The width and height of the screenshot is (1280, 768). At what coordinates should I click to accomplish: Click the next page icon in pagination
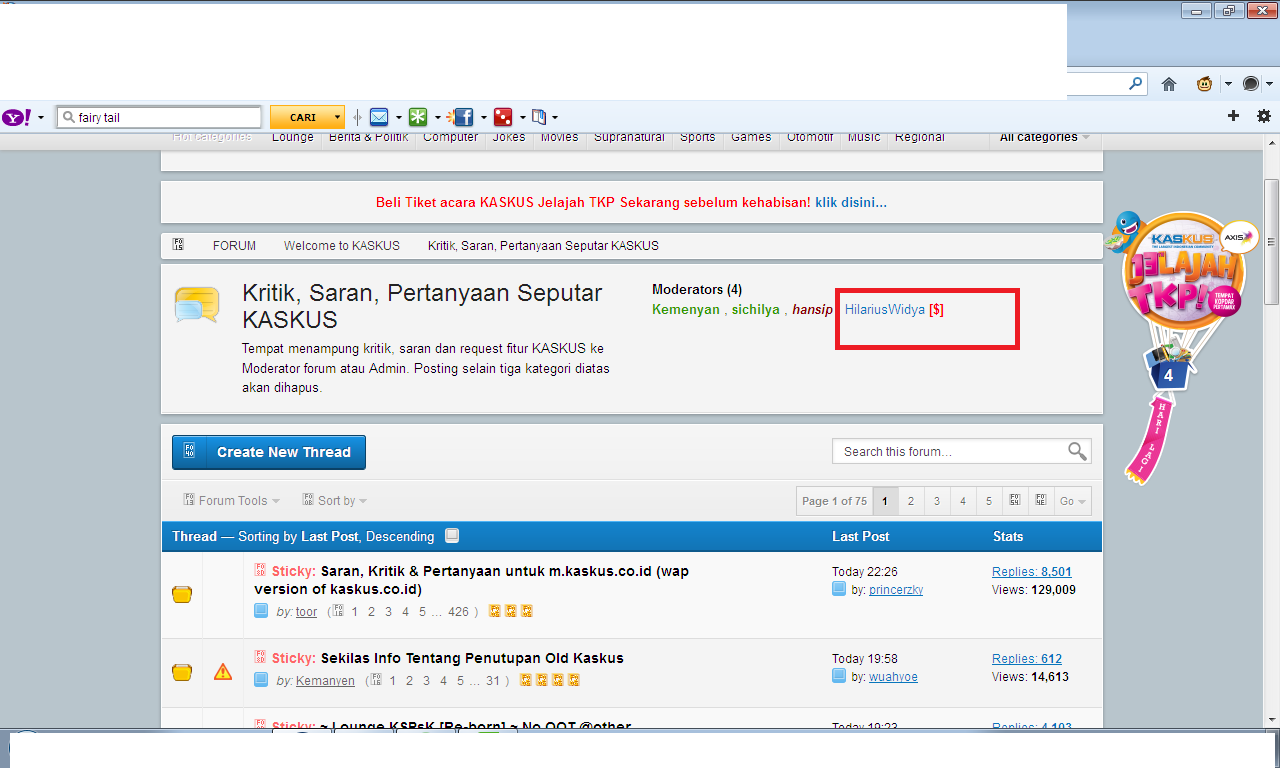[x=1014, y=501]
